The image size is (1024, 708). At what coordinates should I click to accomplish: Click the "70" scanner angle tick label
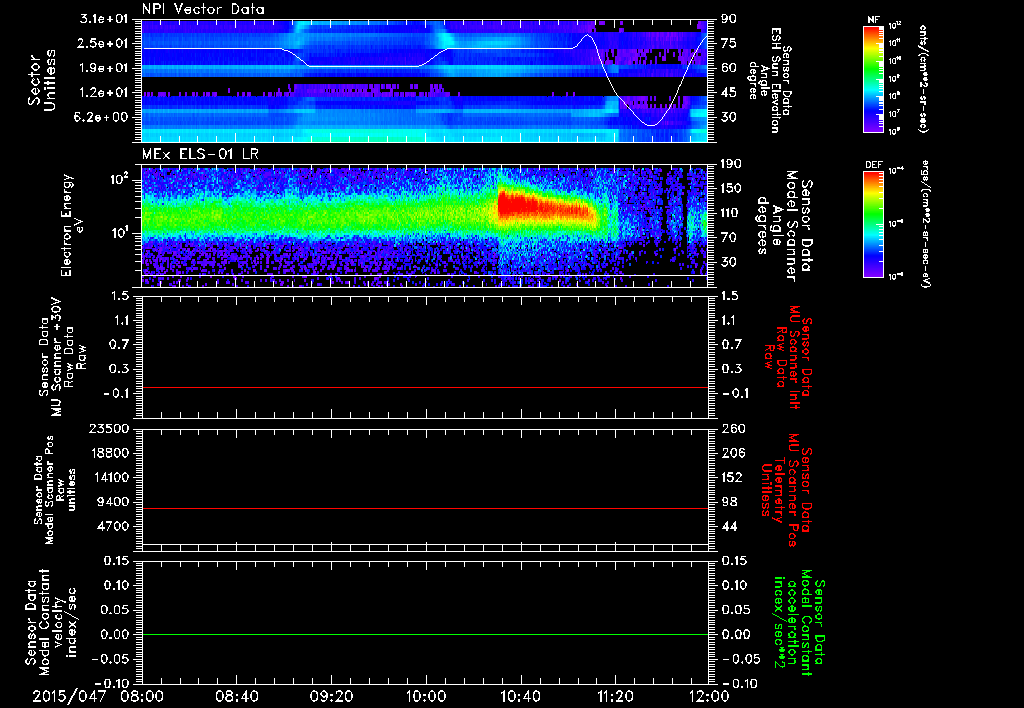click(729, 237)
